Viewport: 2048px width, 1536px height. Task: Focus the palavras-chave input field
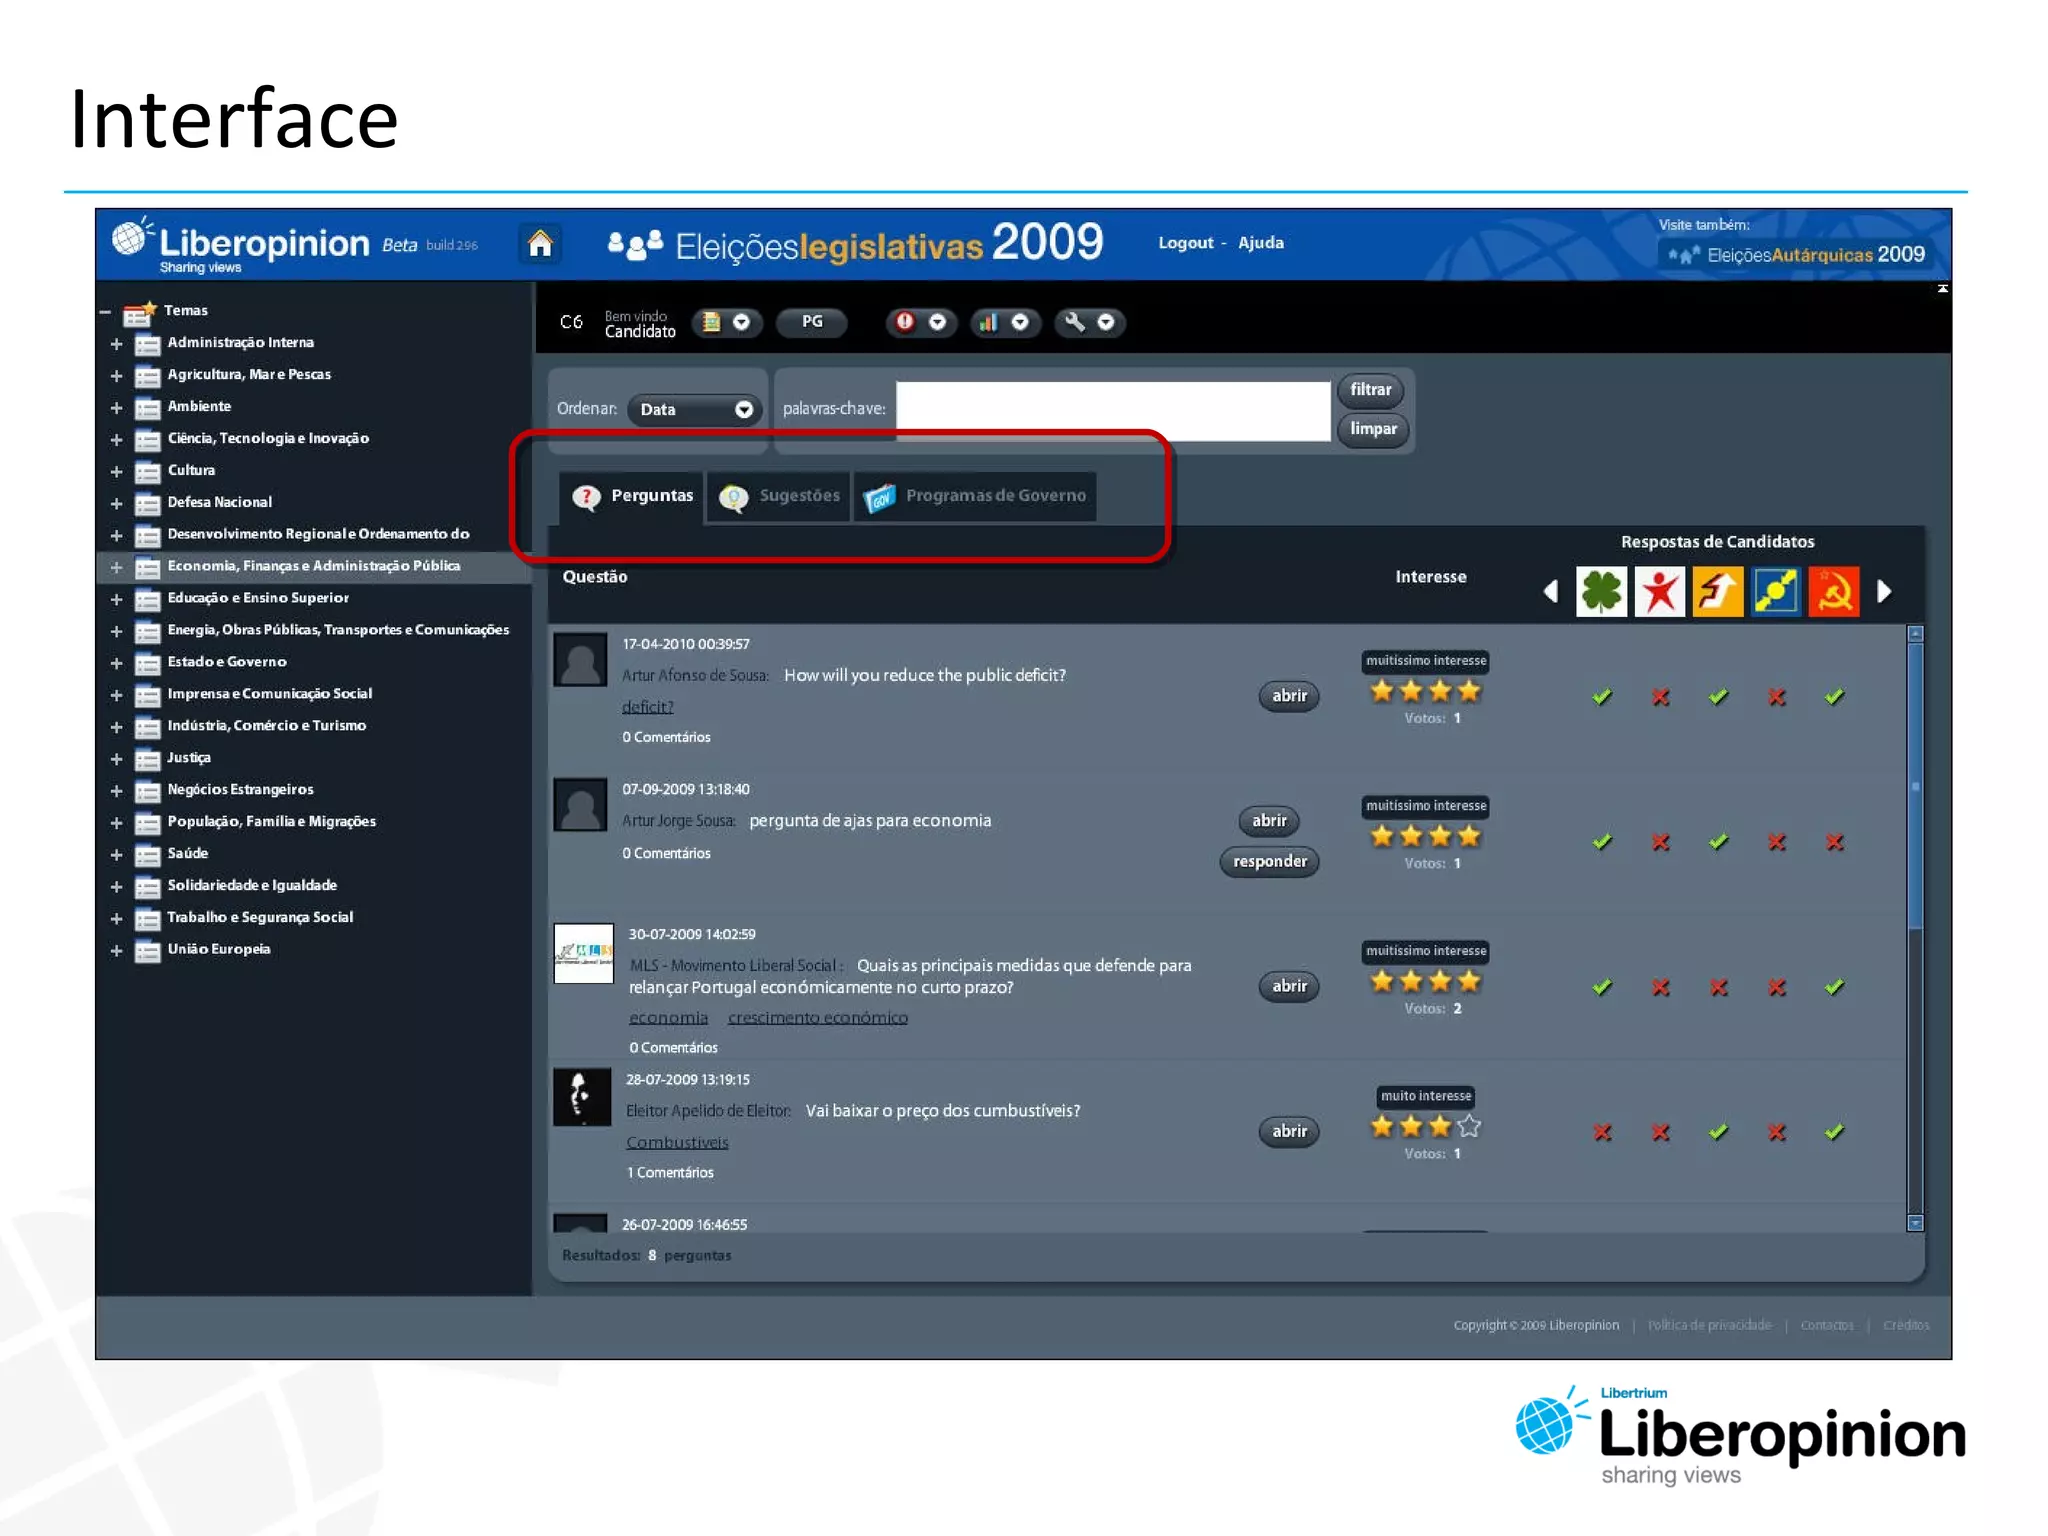[x=1113, y=409]
